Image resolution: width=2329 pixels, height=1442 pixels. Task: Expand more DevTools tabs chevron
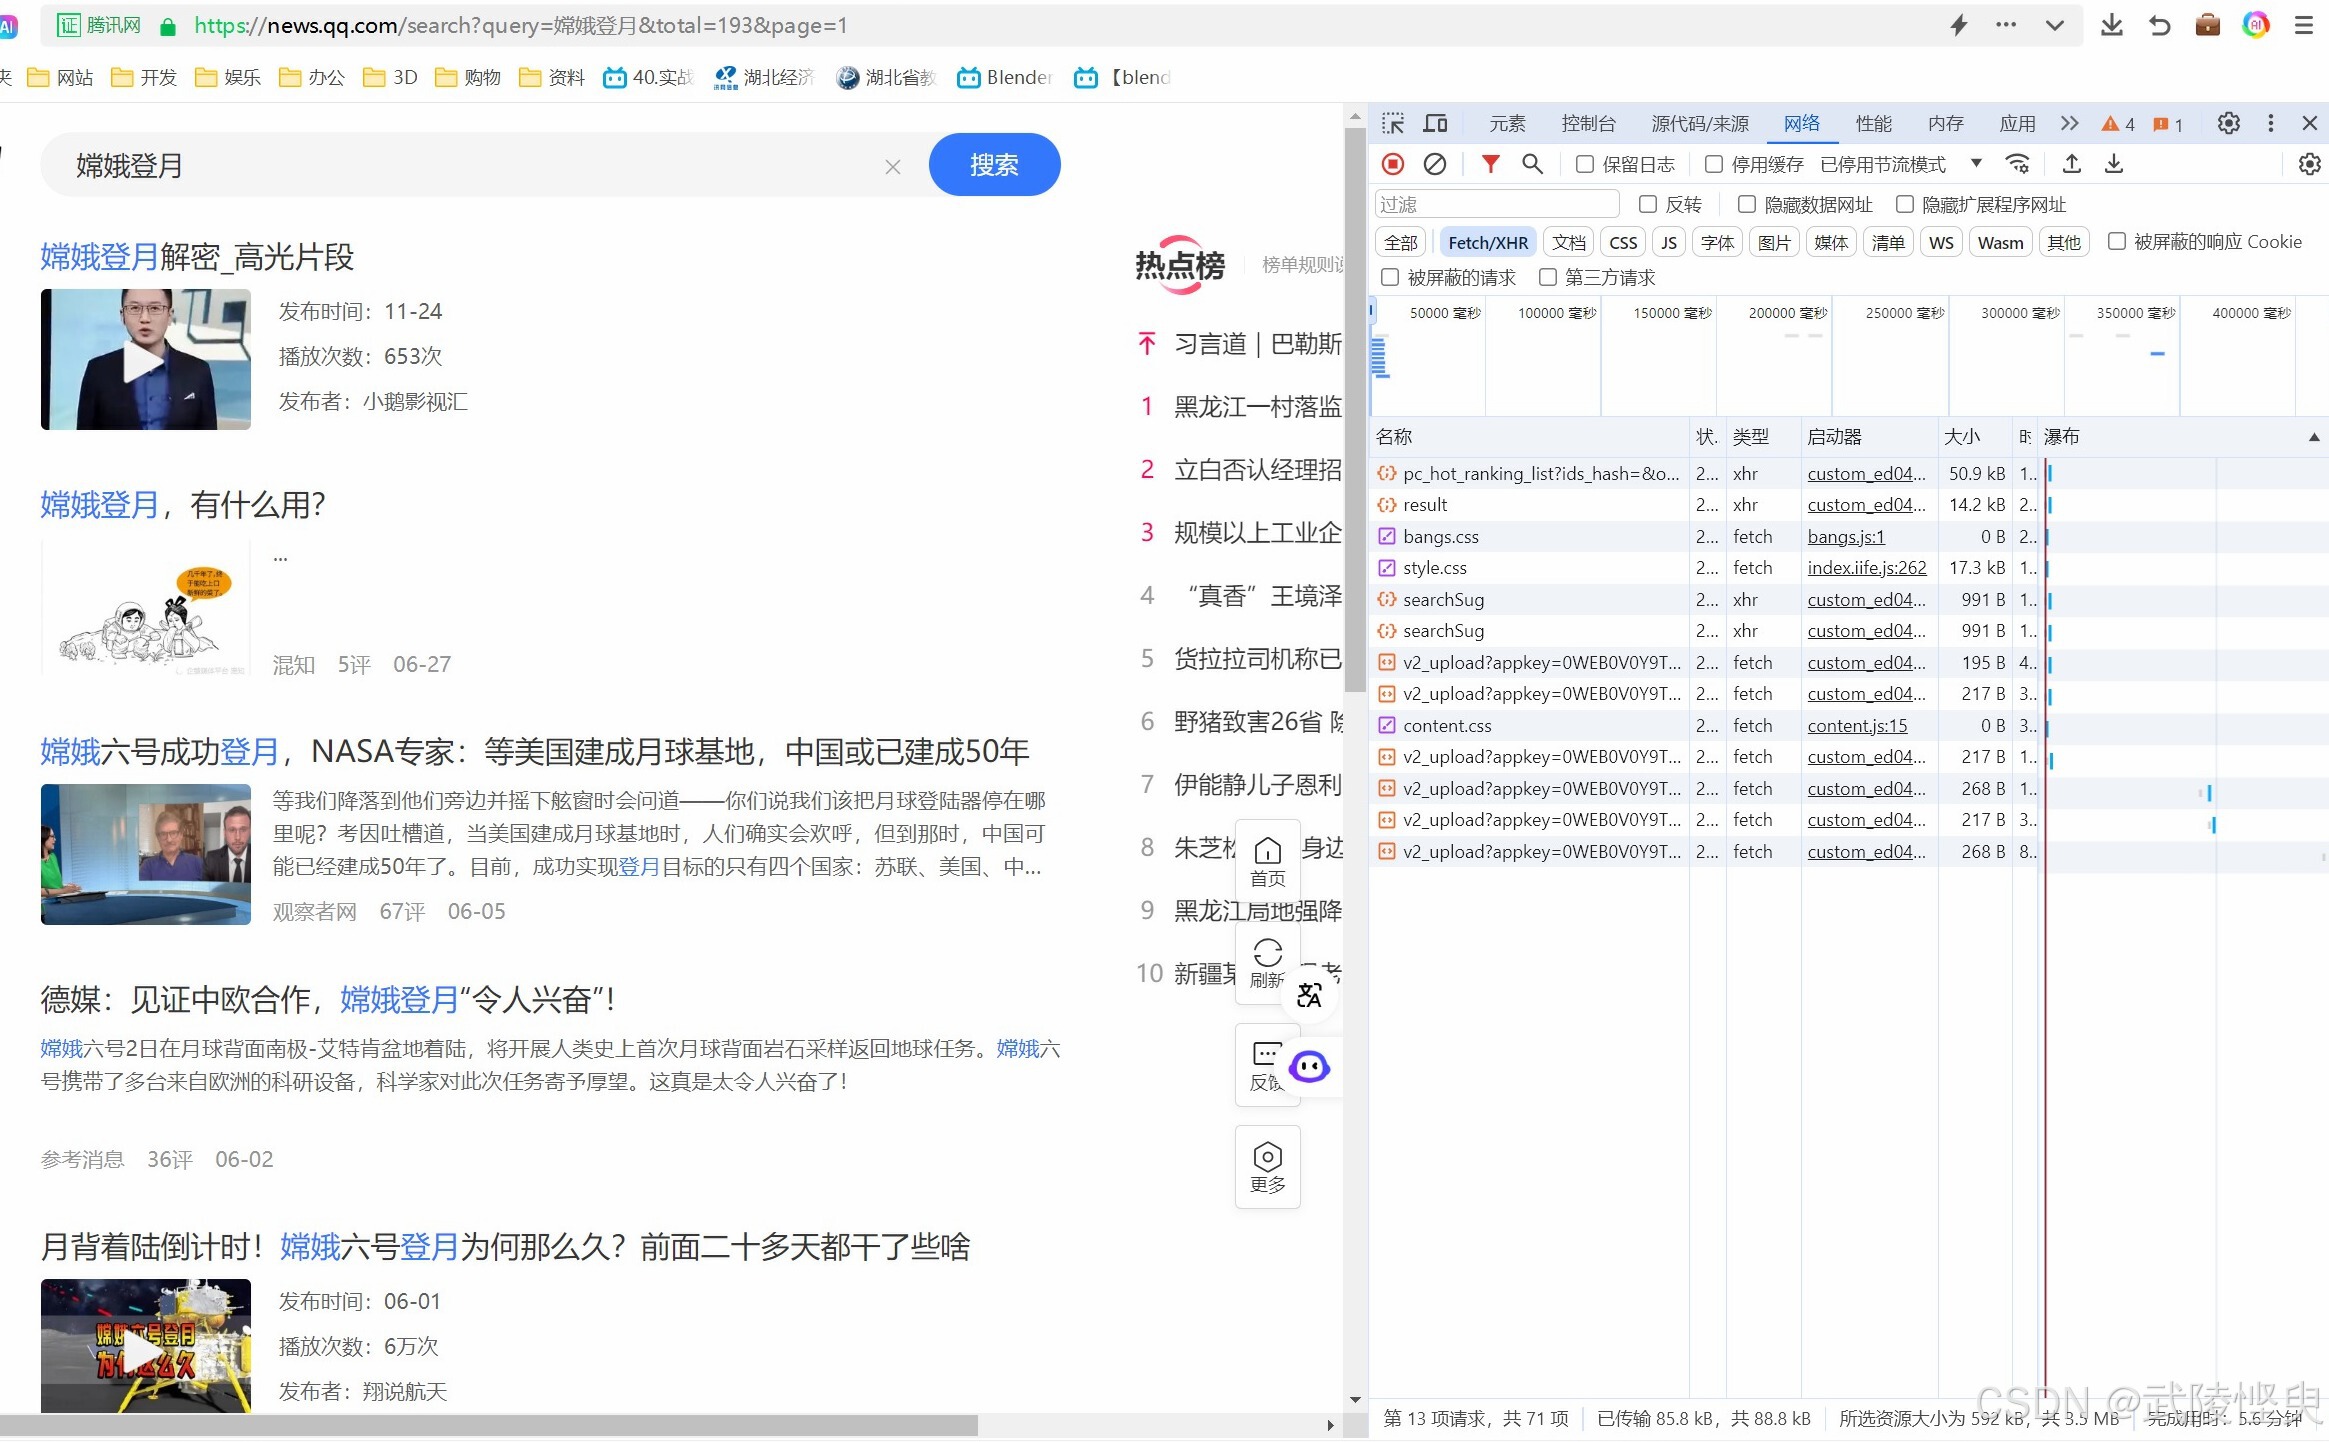tap(2069, 123)
